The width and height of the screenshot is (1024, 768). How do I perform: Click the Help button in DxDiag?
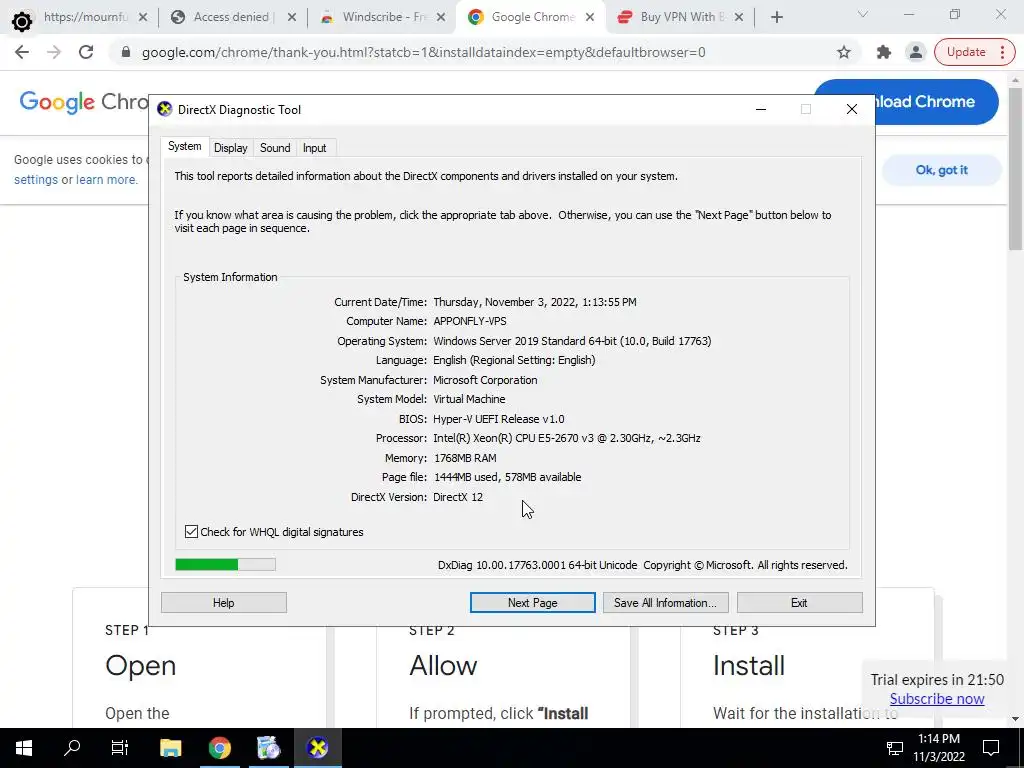click(223, 603)
